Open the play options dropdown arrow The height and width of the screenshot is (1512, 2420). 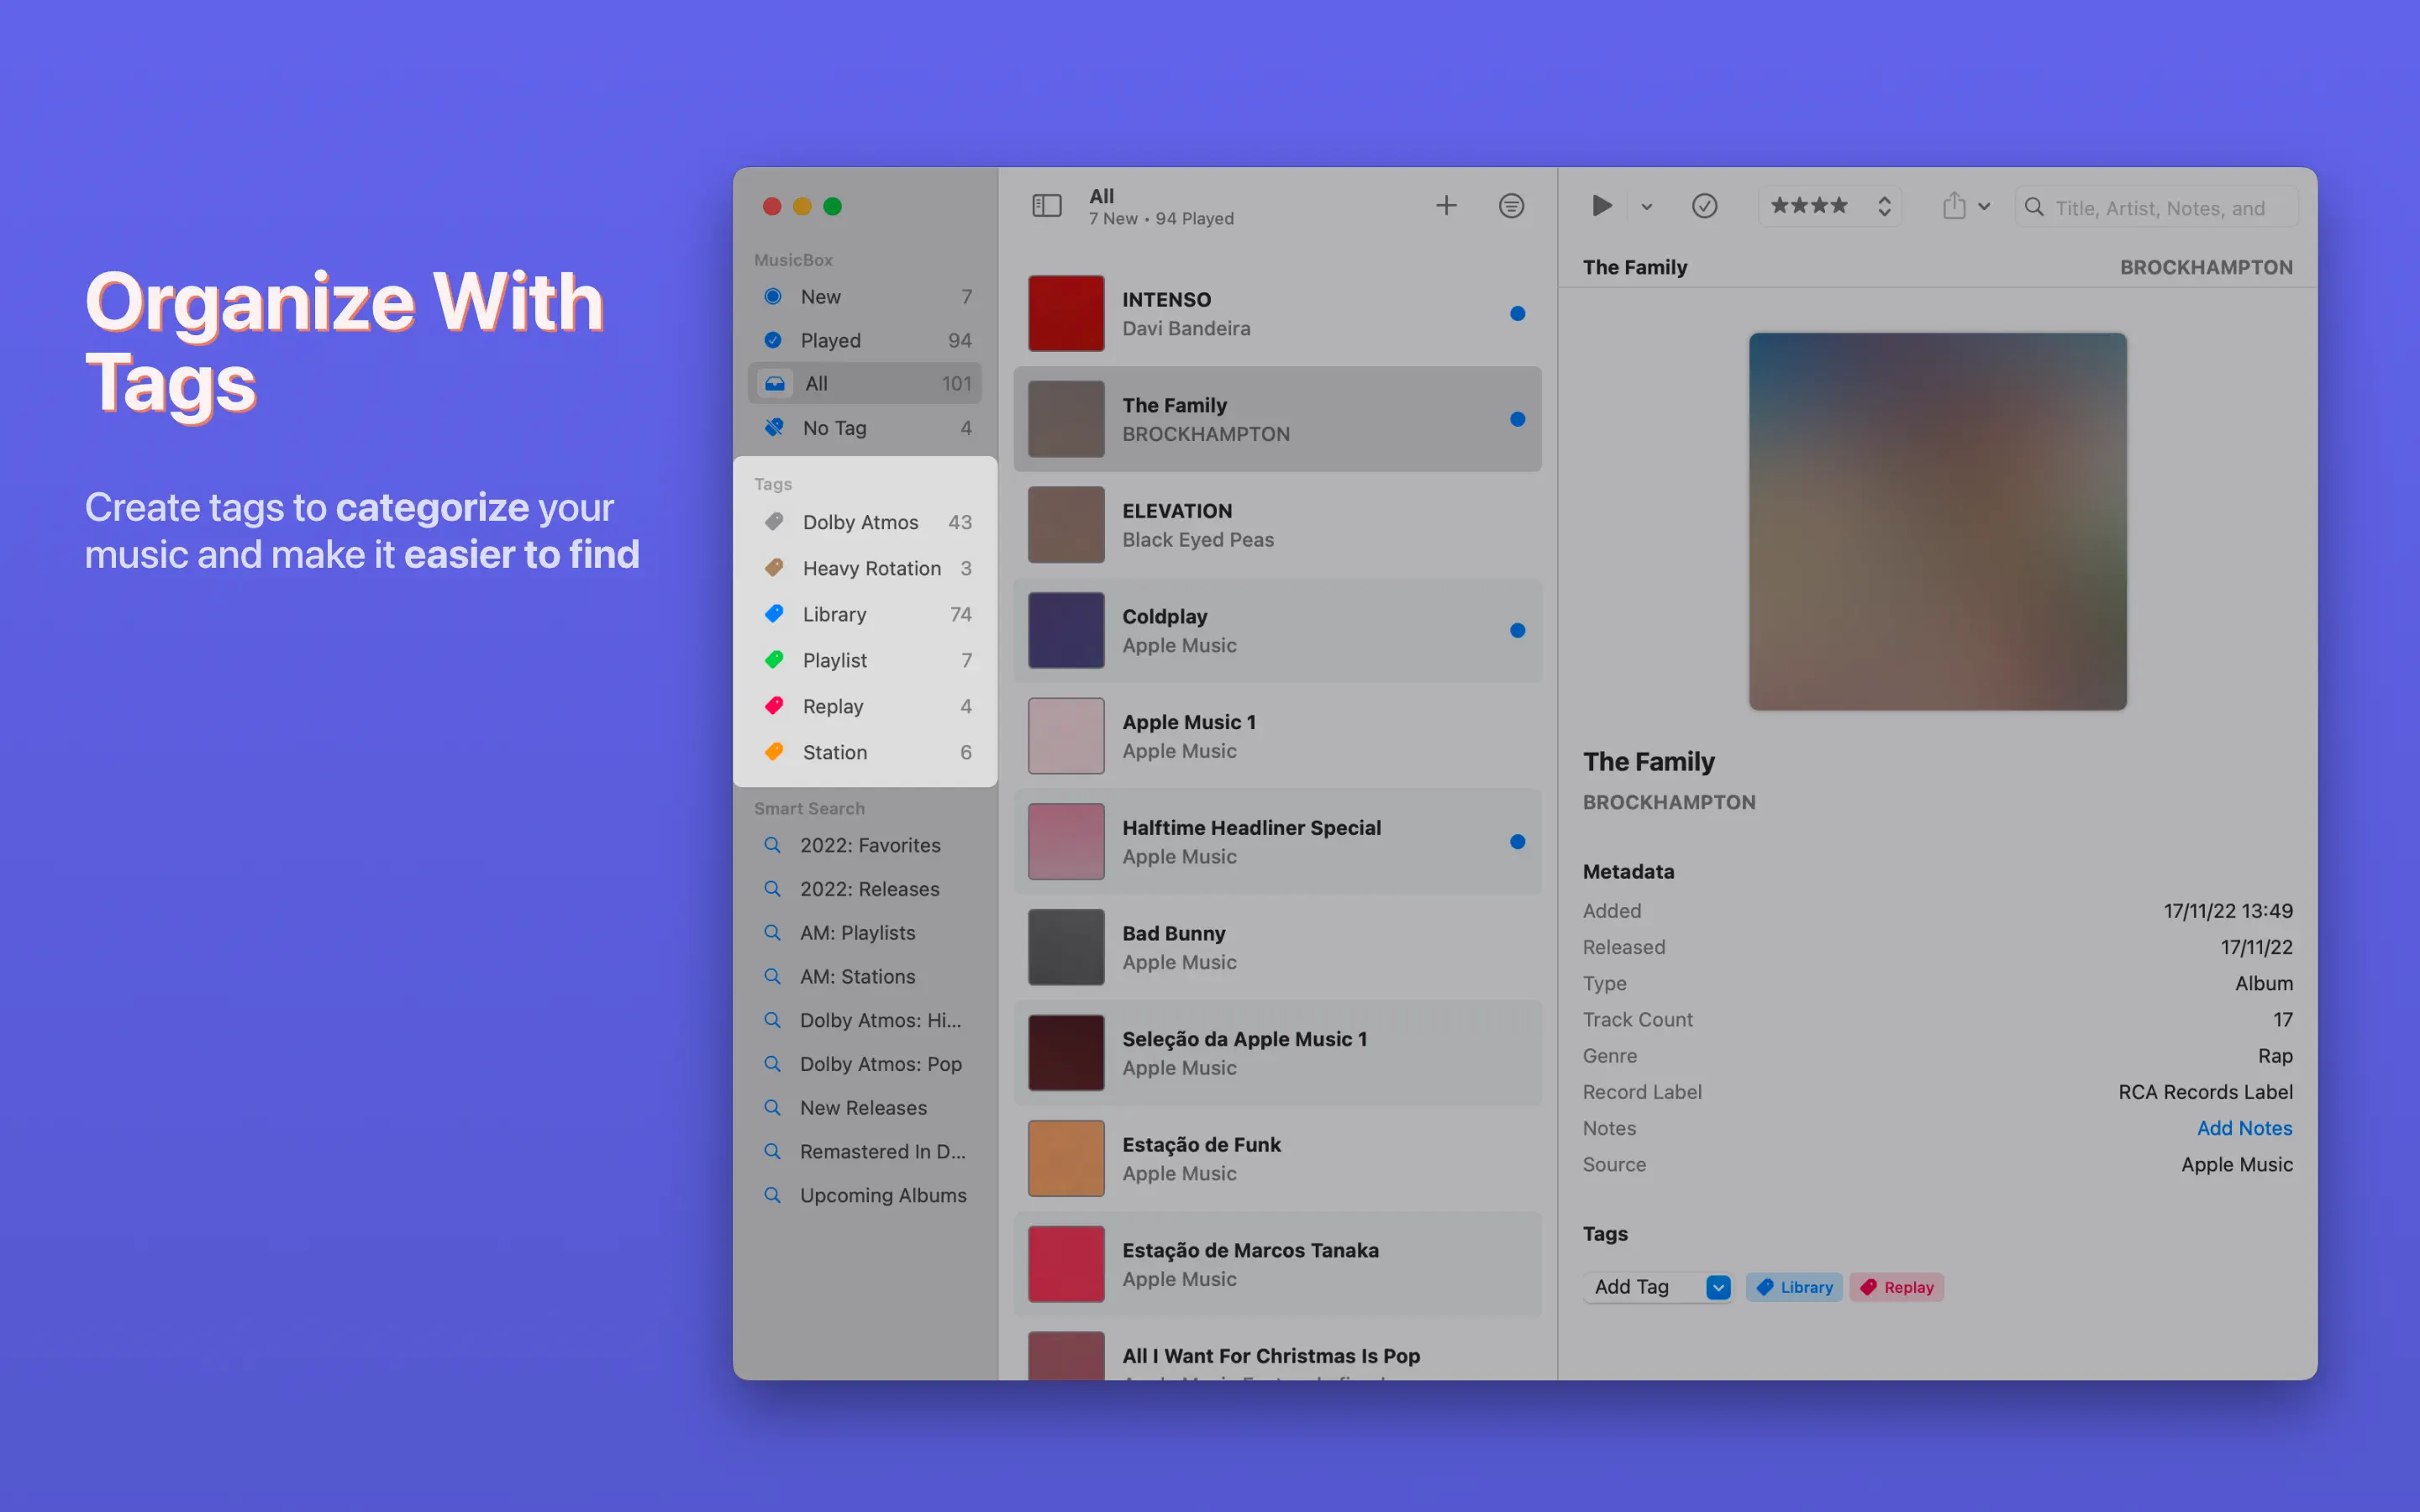tap(1646, 207)
